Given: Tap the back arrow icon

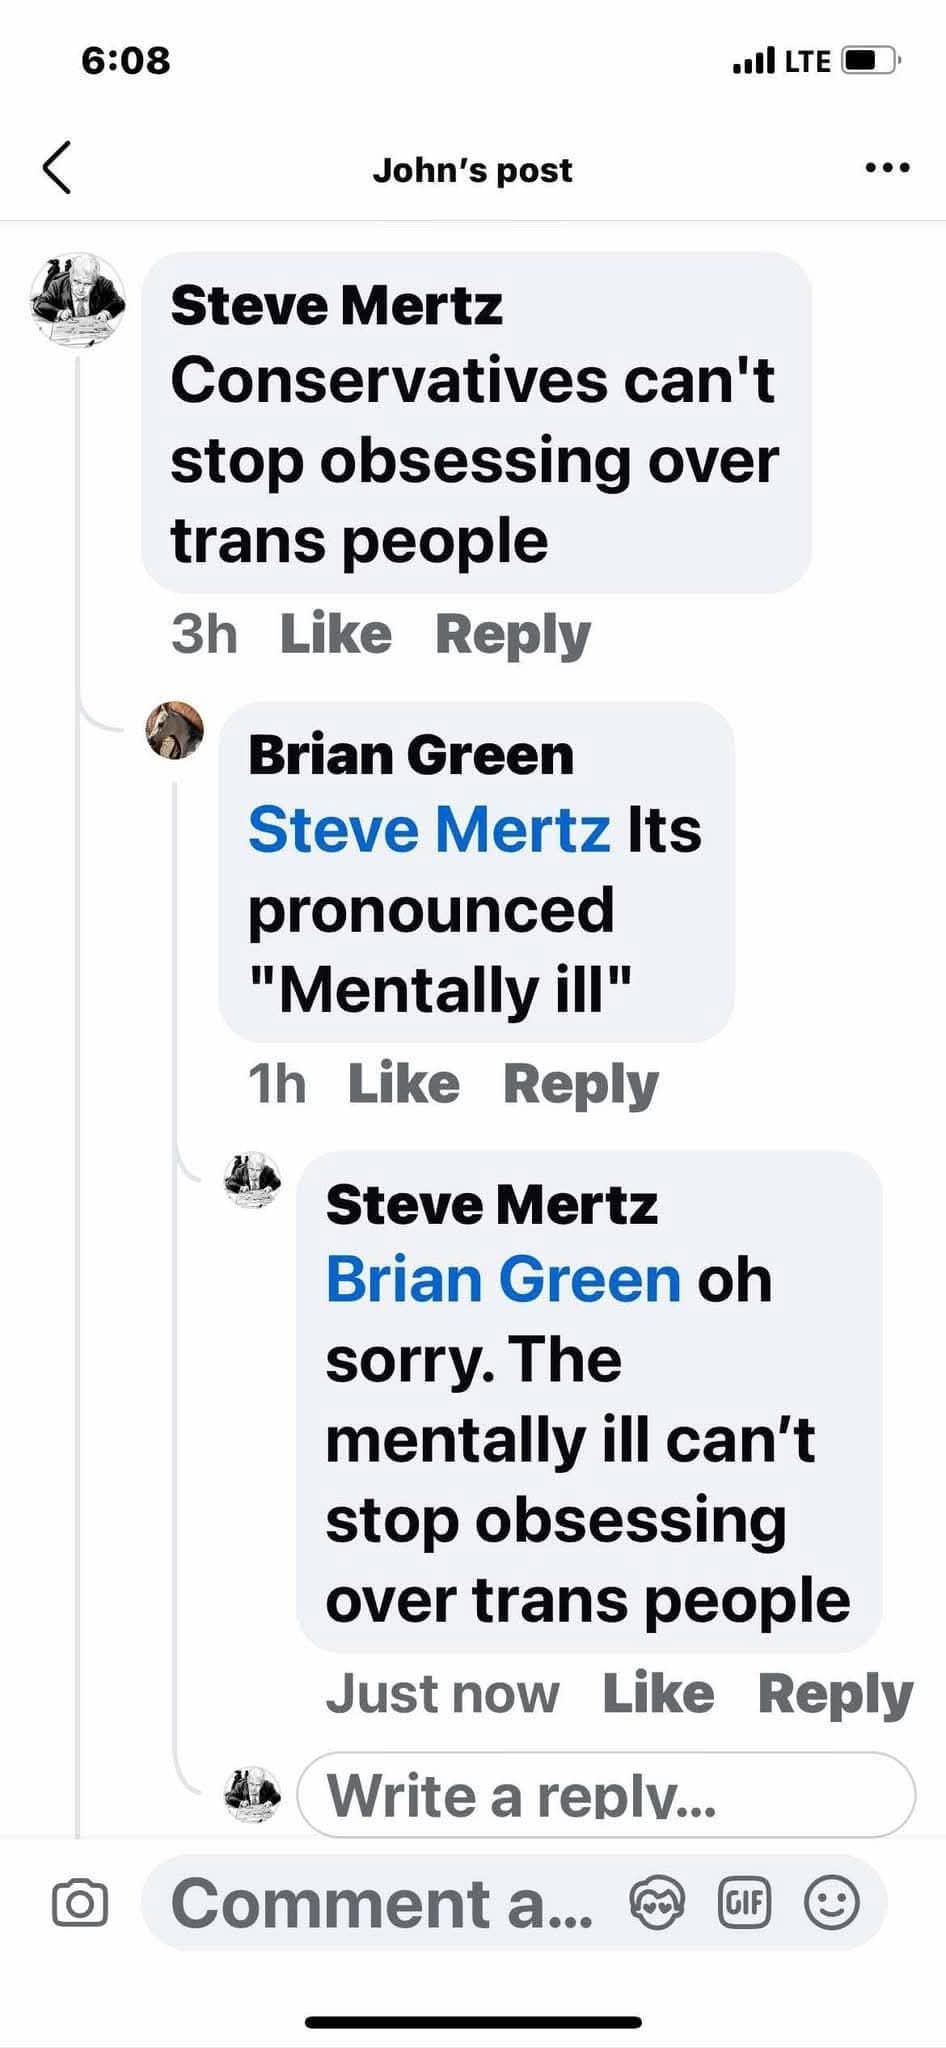Looking at the screenshot, I should [x=57, y=167].
